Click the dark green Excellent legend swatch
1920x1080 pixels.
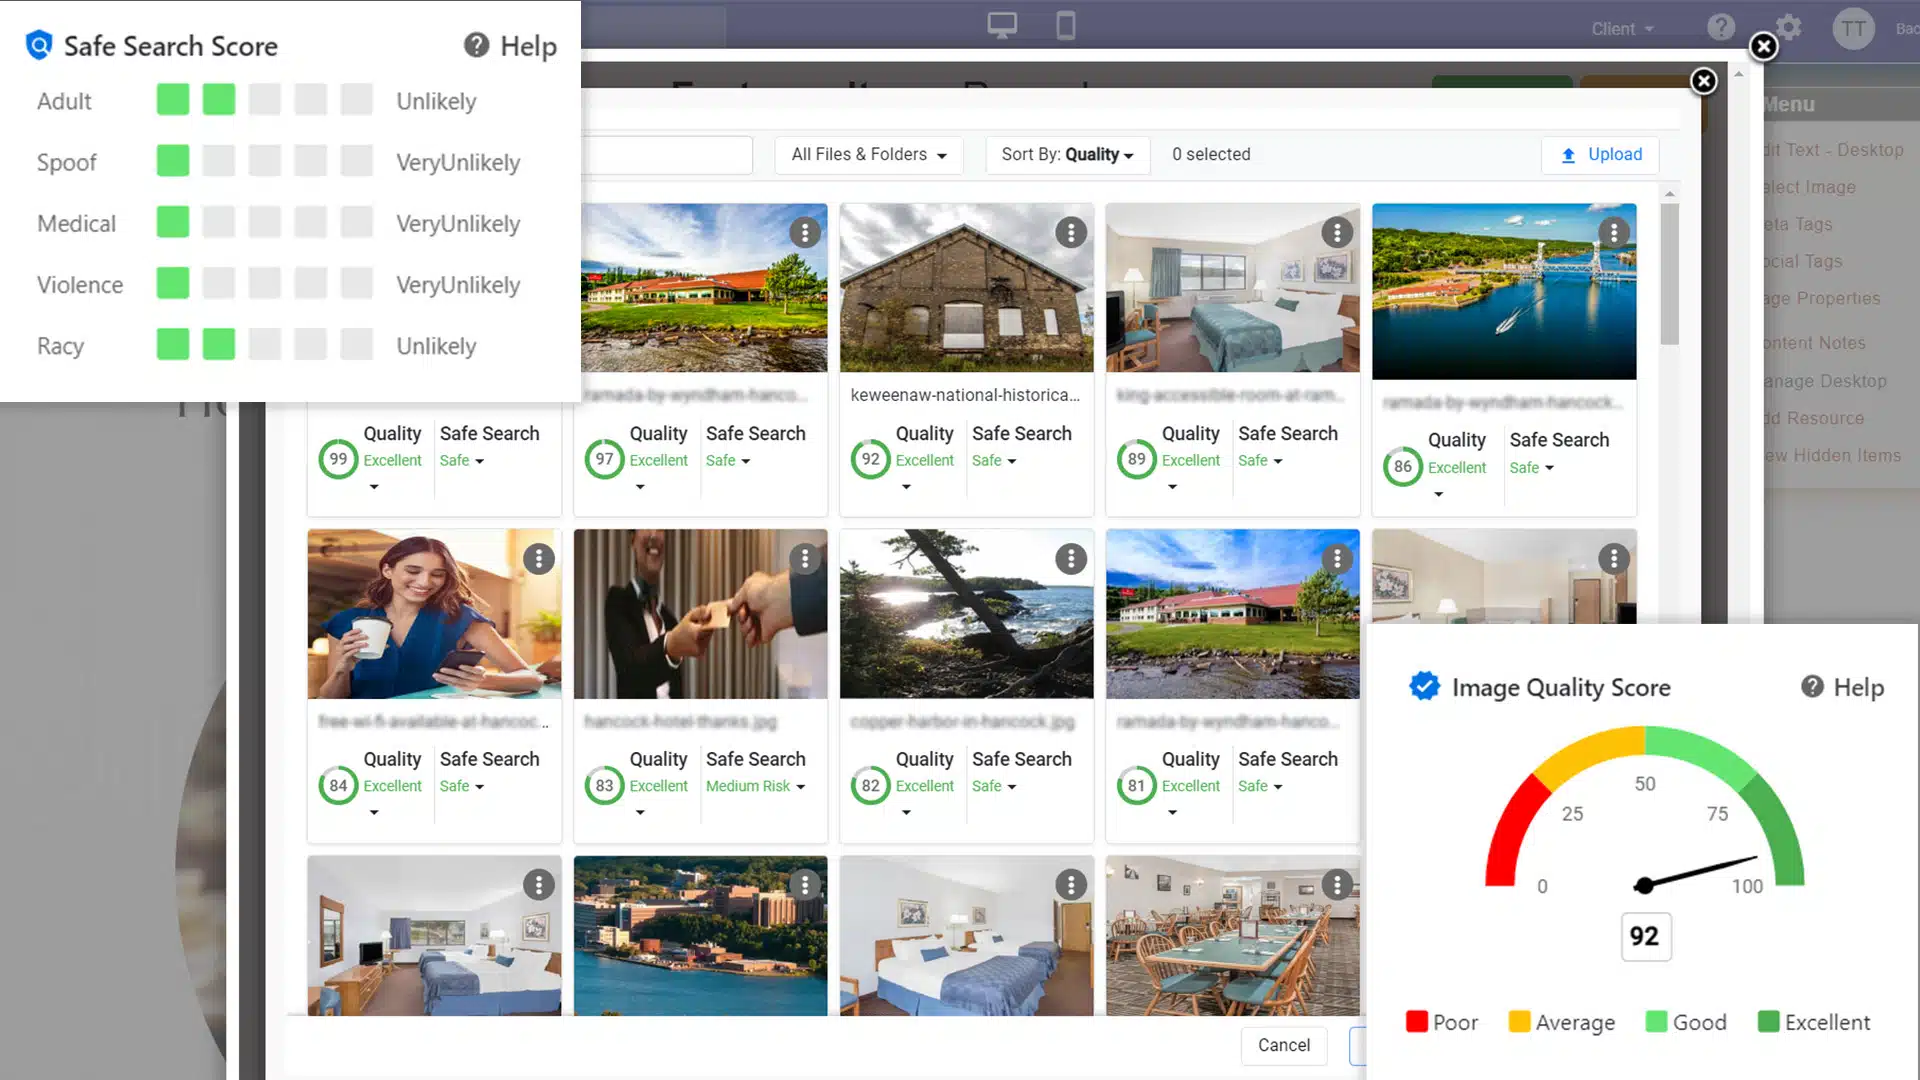(1768, 1021)
